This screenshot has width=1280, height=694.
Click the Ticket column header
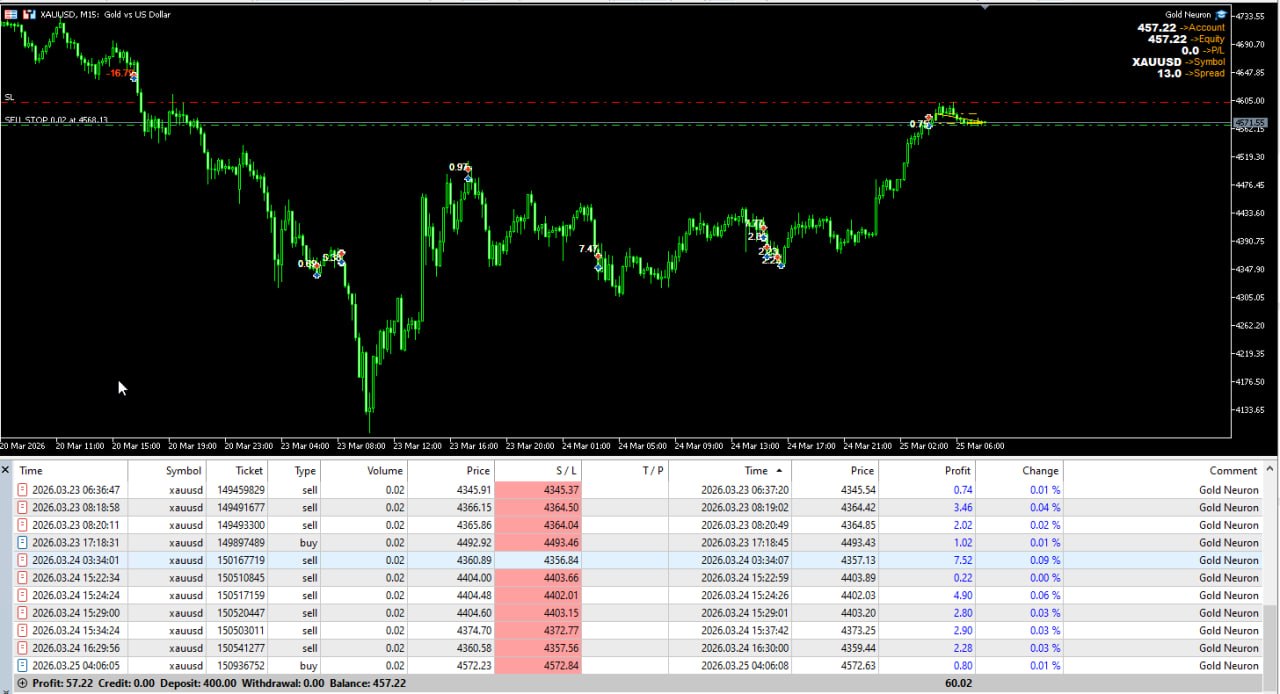click(249, 471)
